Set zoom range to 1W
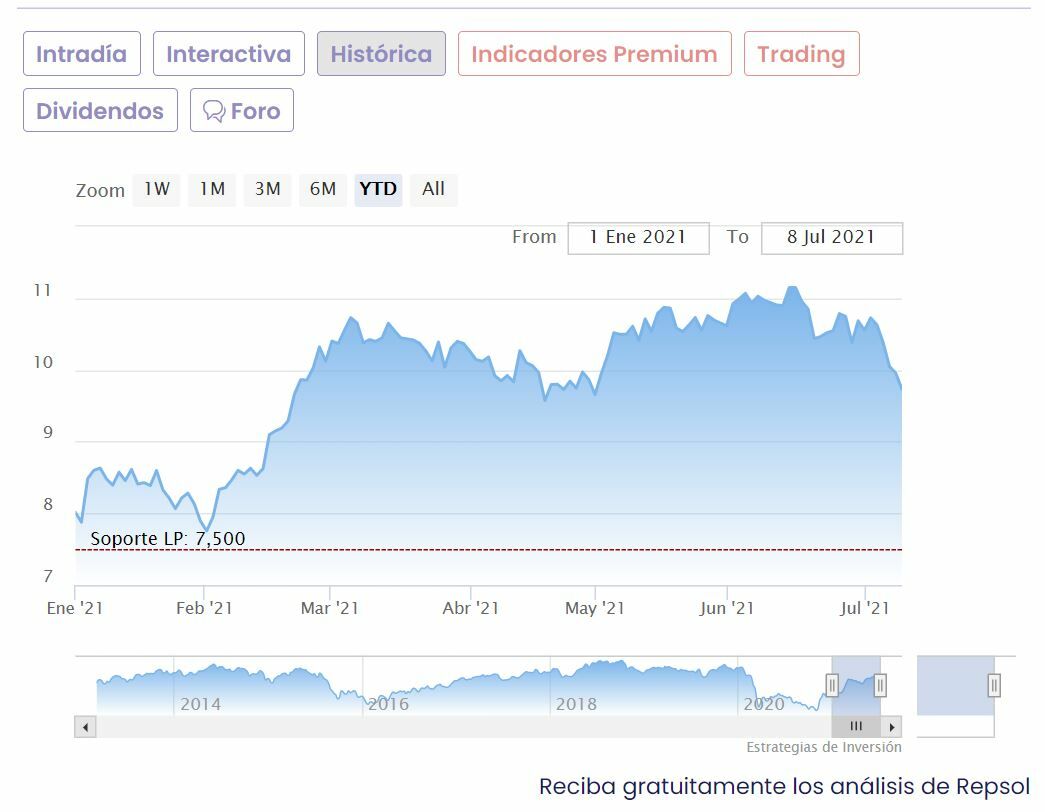The image size is (1045, 812). click(156, 189)
